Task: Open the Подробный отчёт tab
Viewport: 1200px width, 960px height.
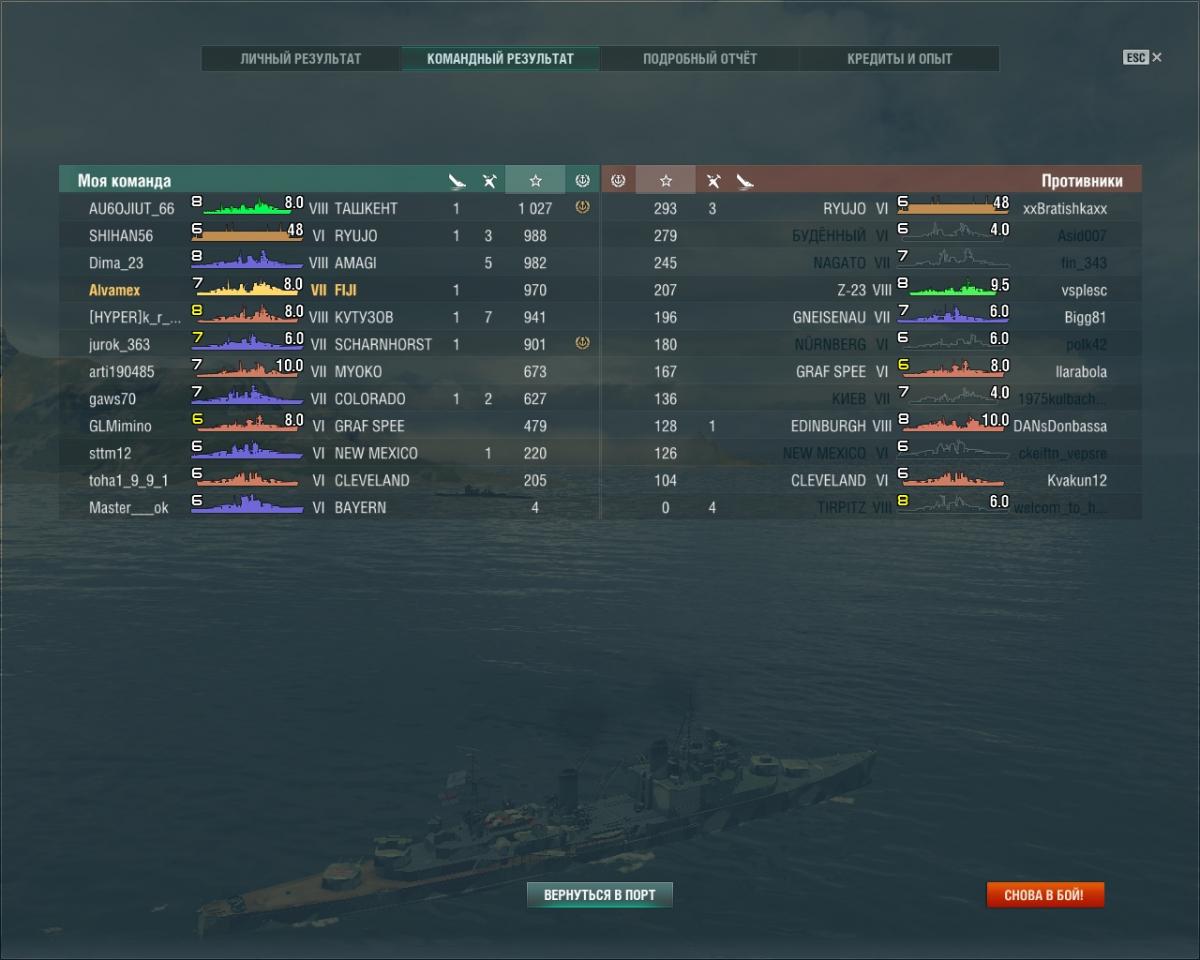Action: [700, 59]
